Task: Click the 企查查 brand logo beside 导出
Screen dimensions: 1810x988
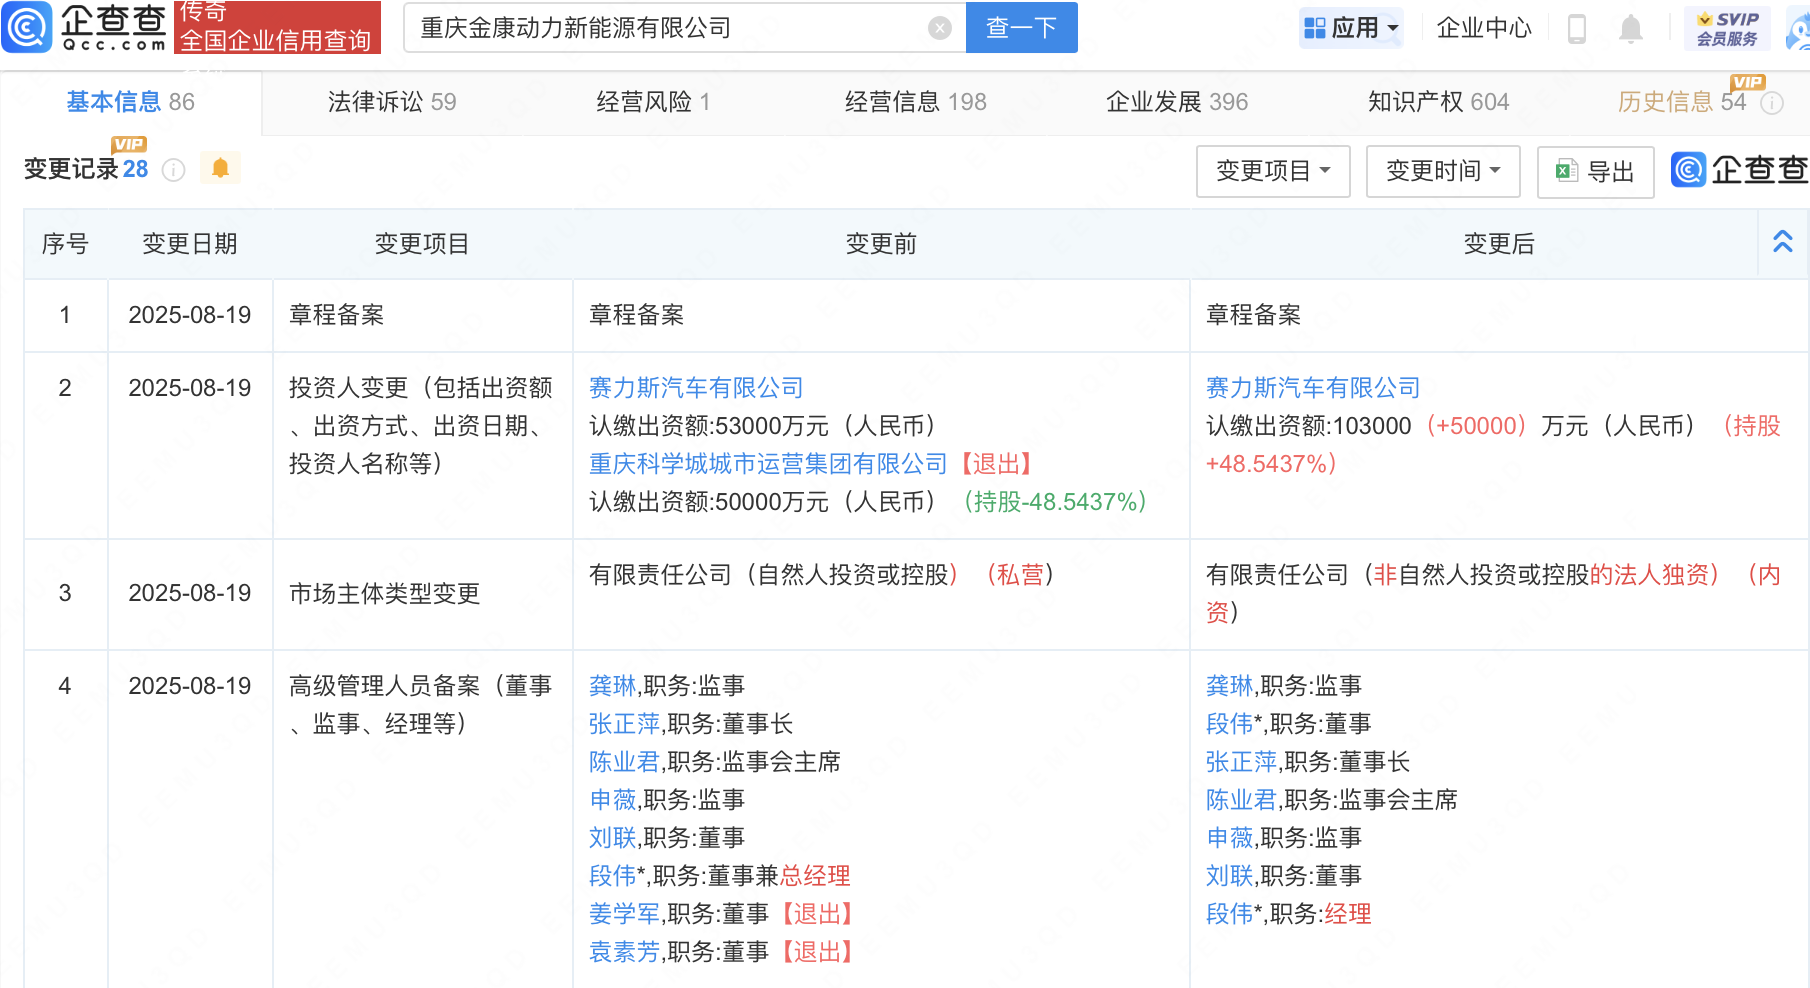Action: pyautogui.click(x=1739, y=170)
